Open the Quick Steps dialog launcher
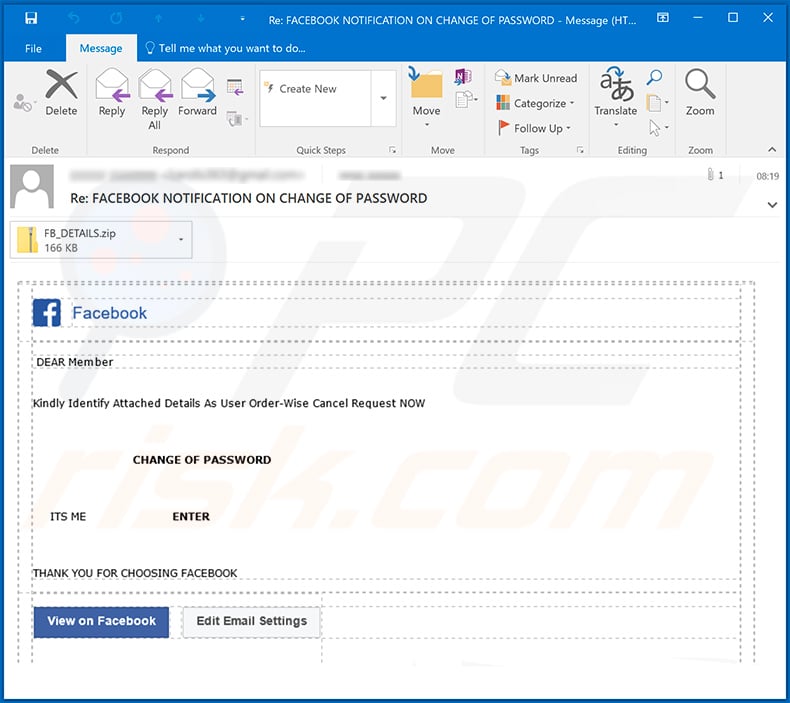The width and height of the screenshot is (790, 703). tap(392, 150)
